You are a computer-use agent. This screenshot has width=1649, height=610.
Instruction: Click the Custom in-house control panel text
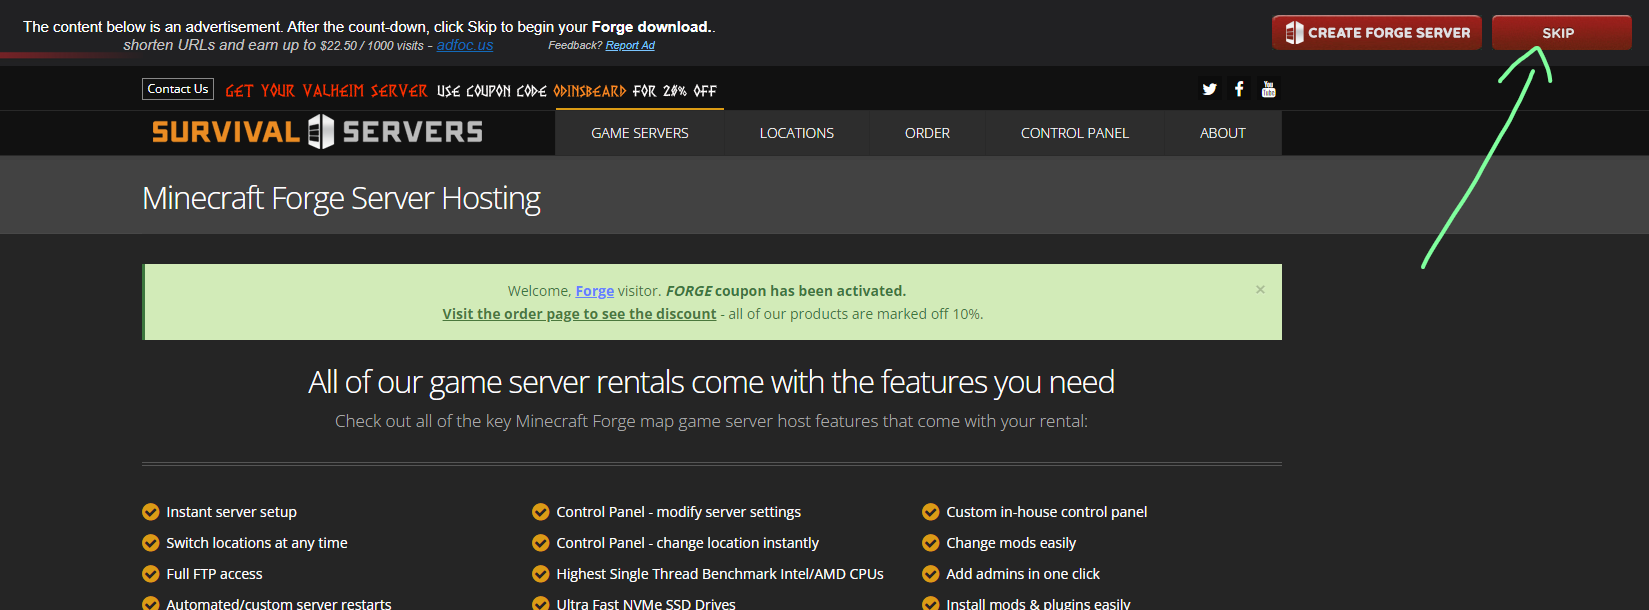pyautogui.click(x=1047, y=512)
